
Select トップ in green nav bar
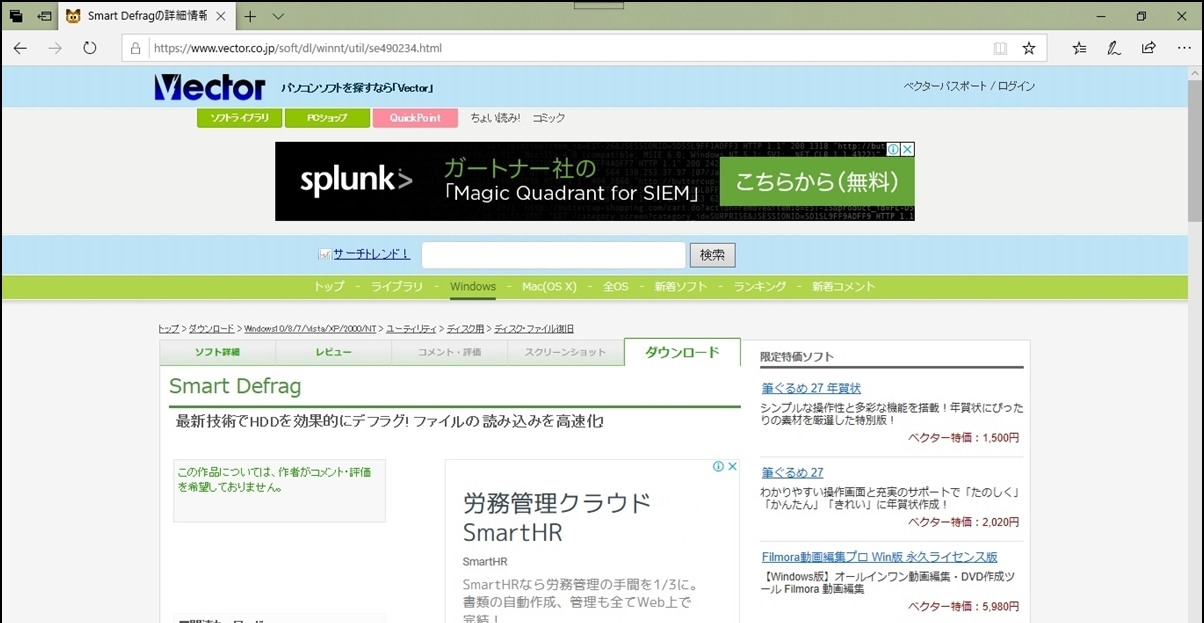coord(329,287)
